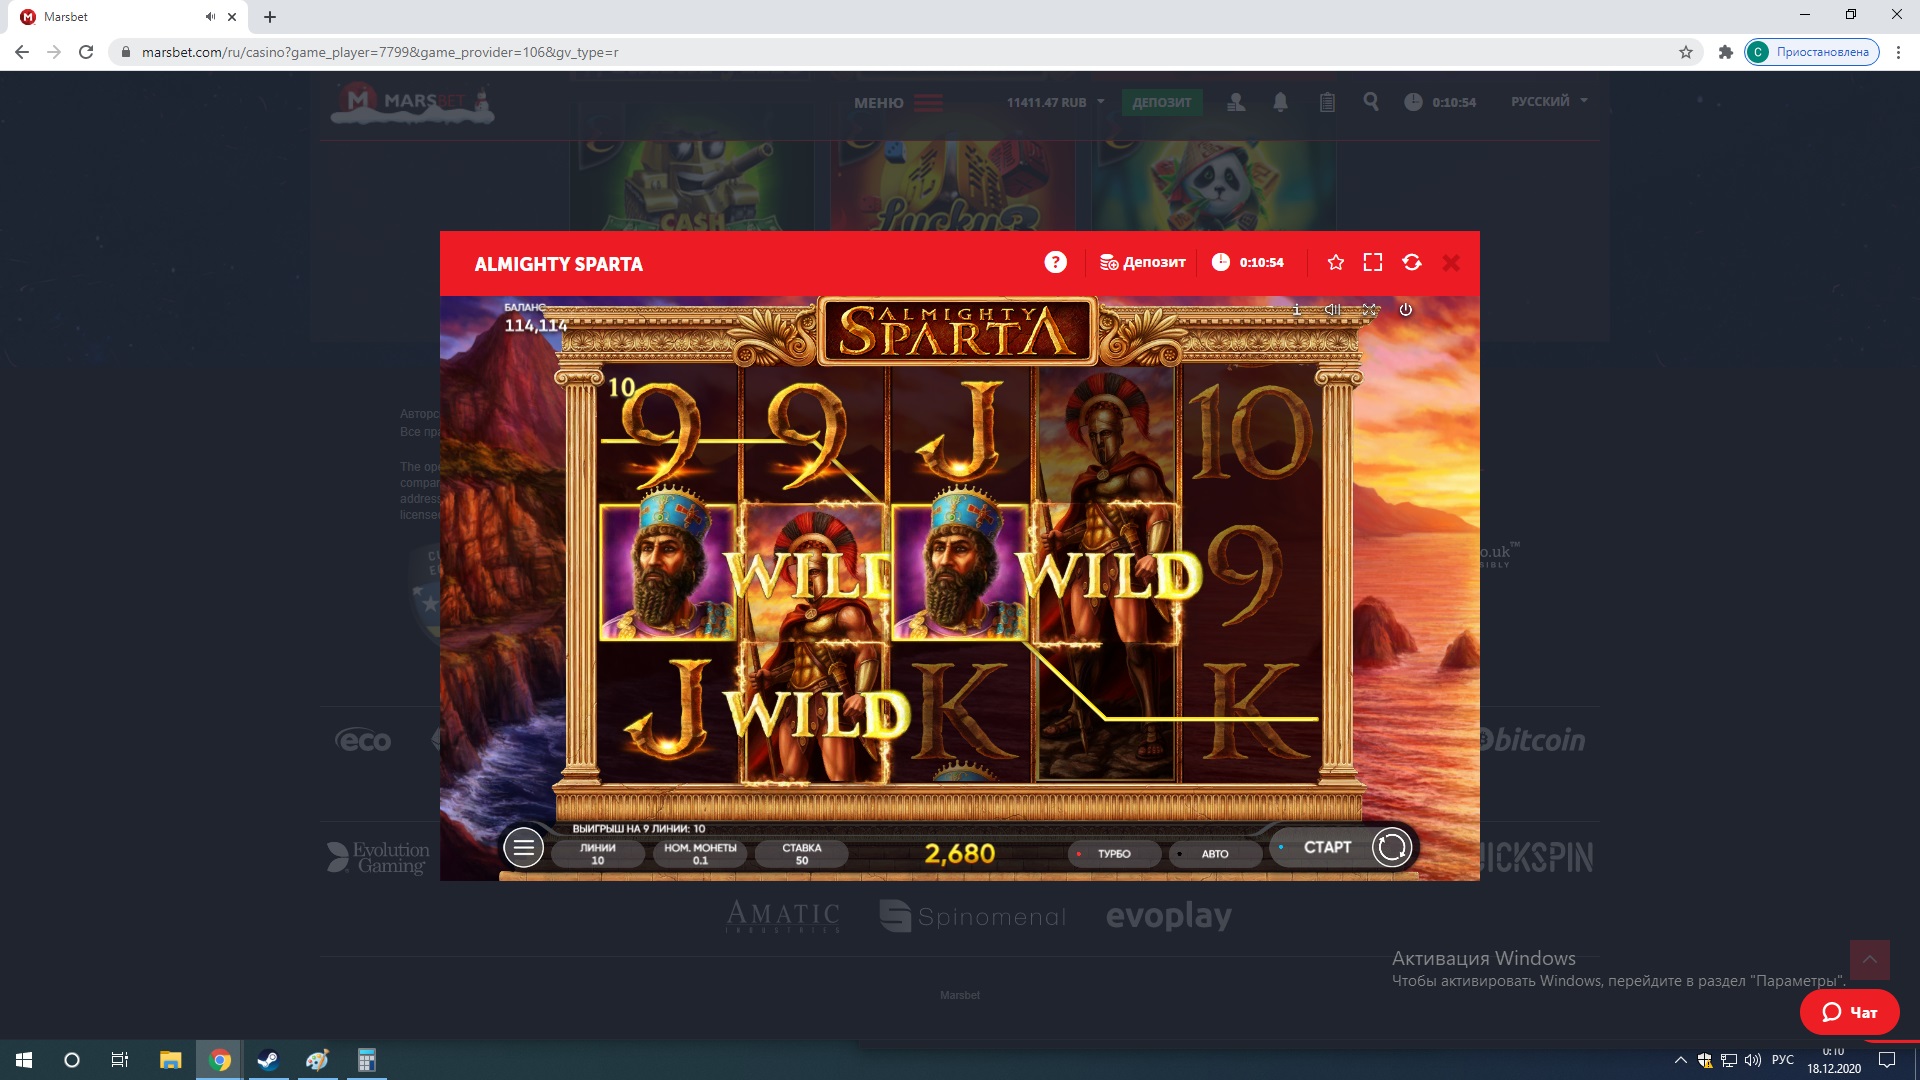Image resolution: width=1920 pixels, height=1080 pixels.
Task: Change the НОМ. МОНЕТЫ coin value
Action: click(700, 854)
